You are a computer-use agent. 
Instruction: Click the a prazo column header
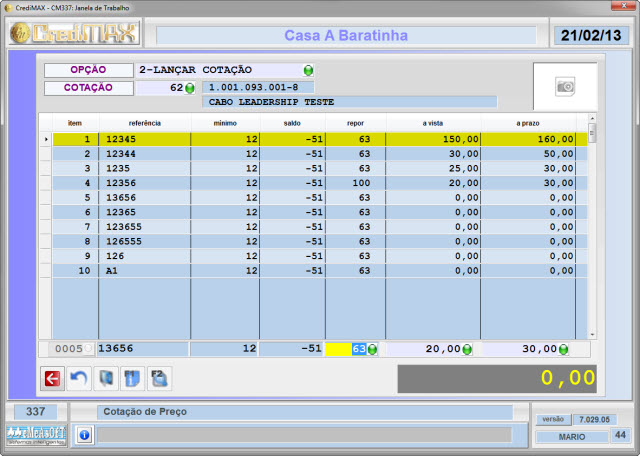[528, 122]
